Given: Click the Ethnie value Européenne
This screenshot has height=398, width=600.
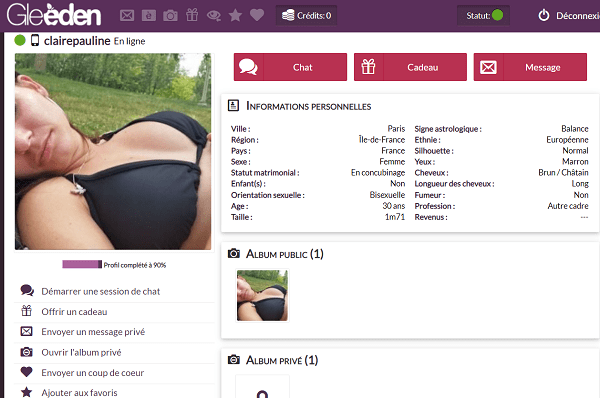Looking at the screenshot, I should 567,140.
